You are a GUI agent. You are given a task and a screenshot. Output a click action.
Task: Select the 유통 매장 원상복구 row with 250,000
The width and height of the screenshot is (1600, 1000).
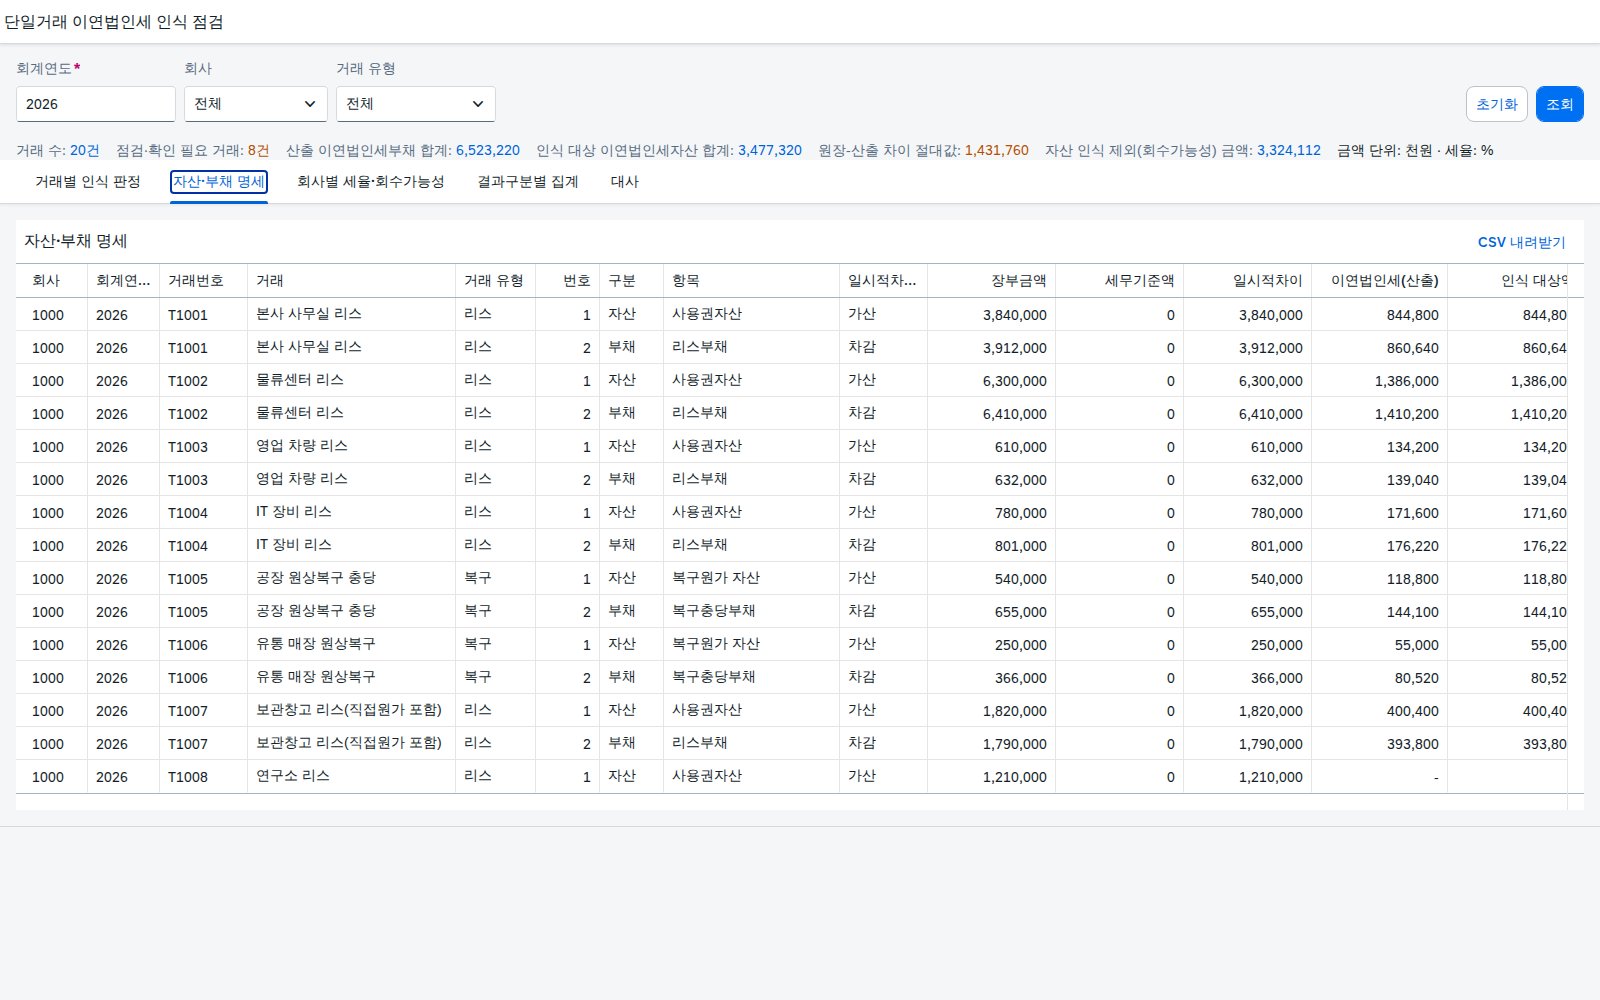(792, 644)
